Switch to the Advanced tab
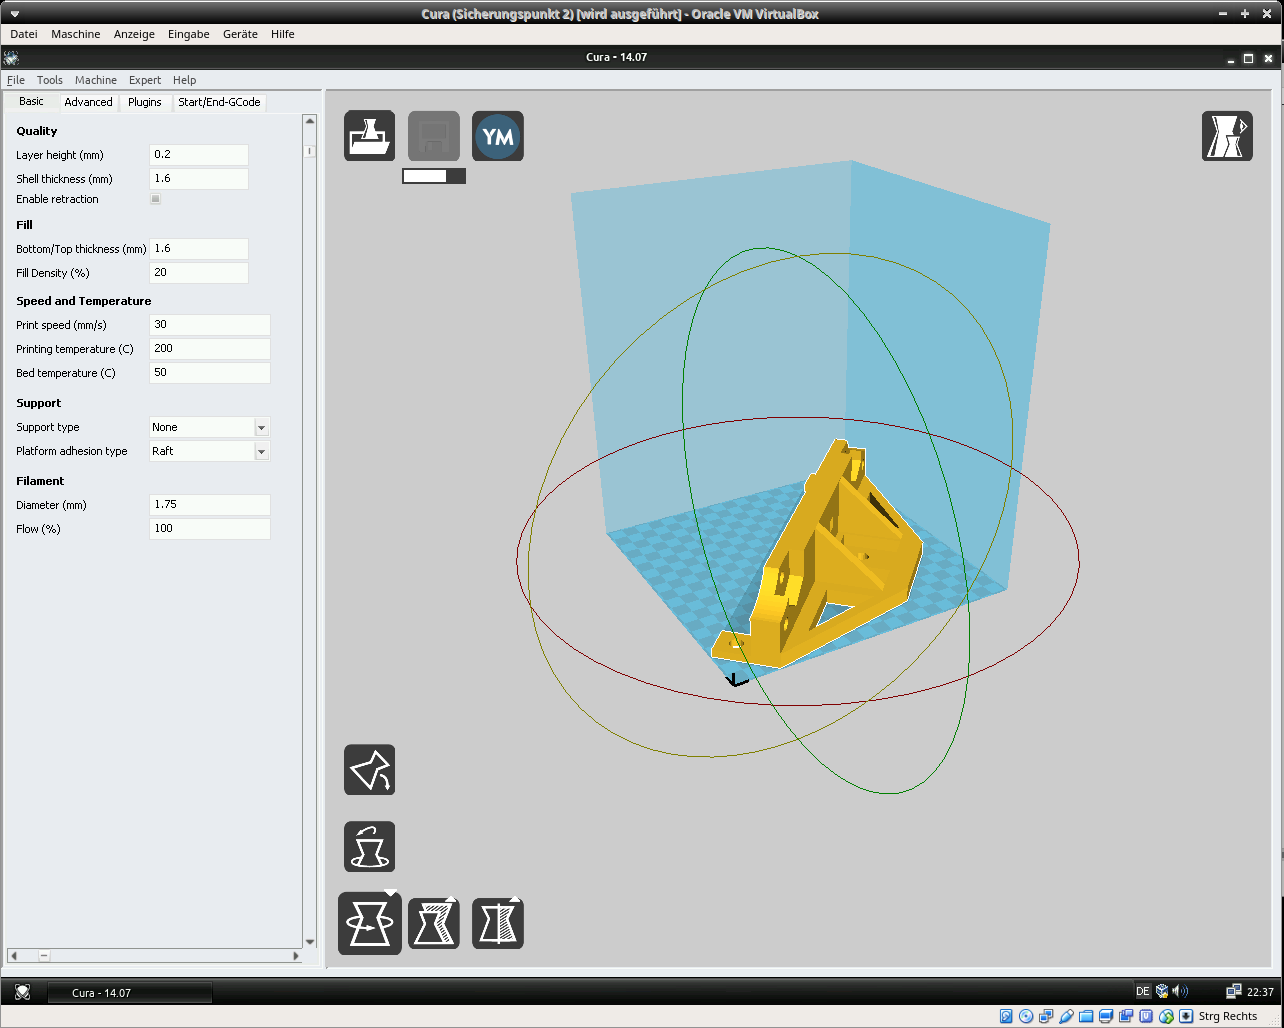This screenshot has height=1028, width=1284. pyautogui.click(x=88, y=102)
